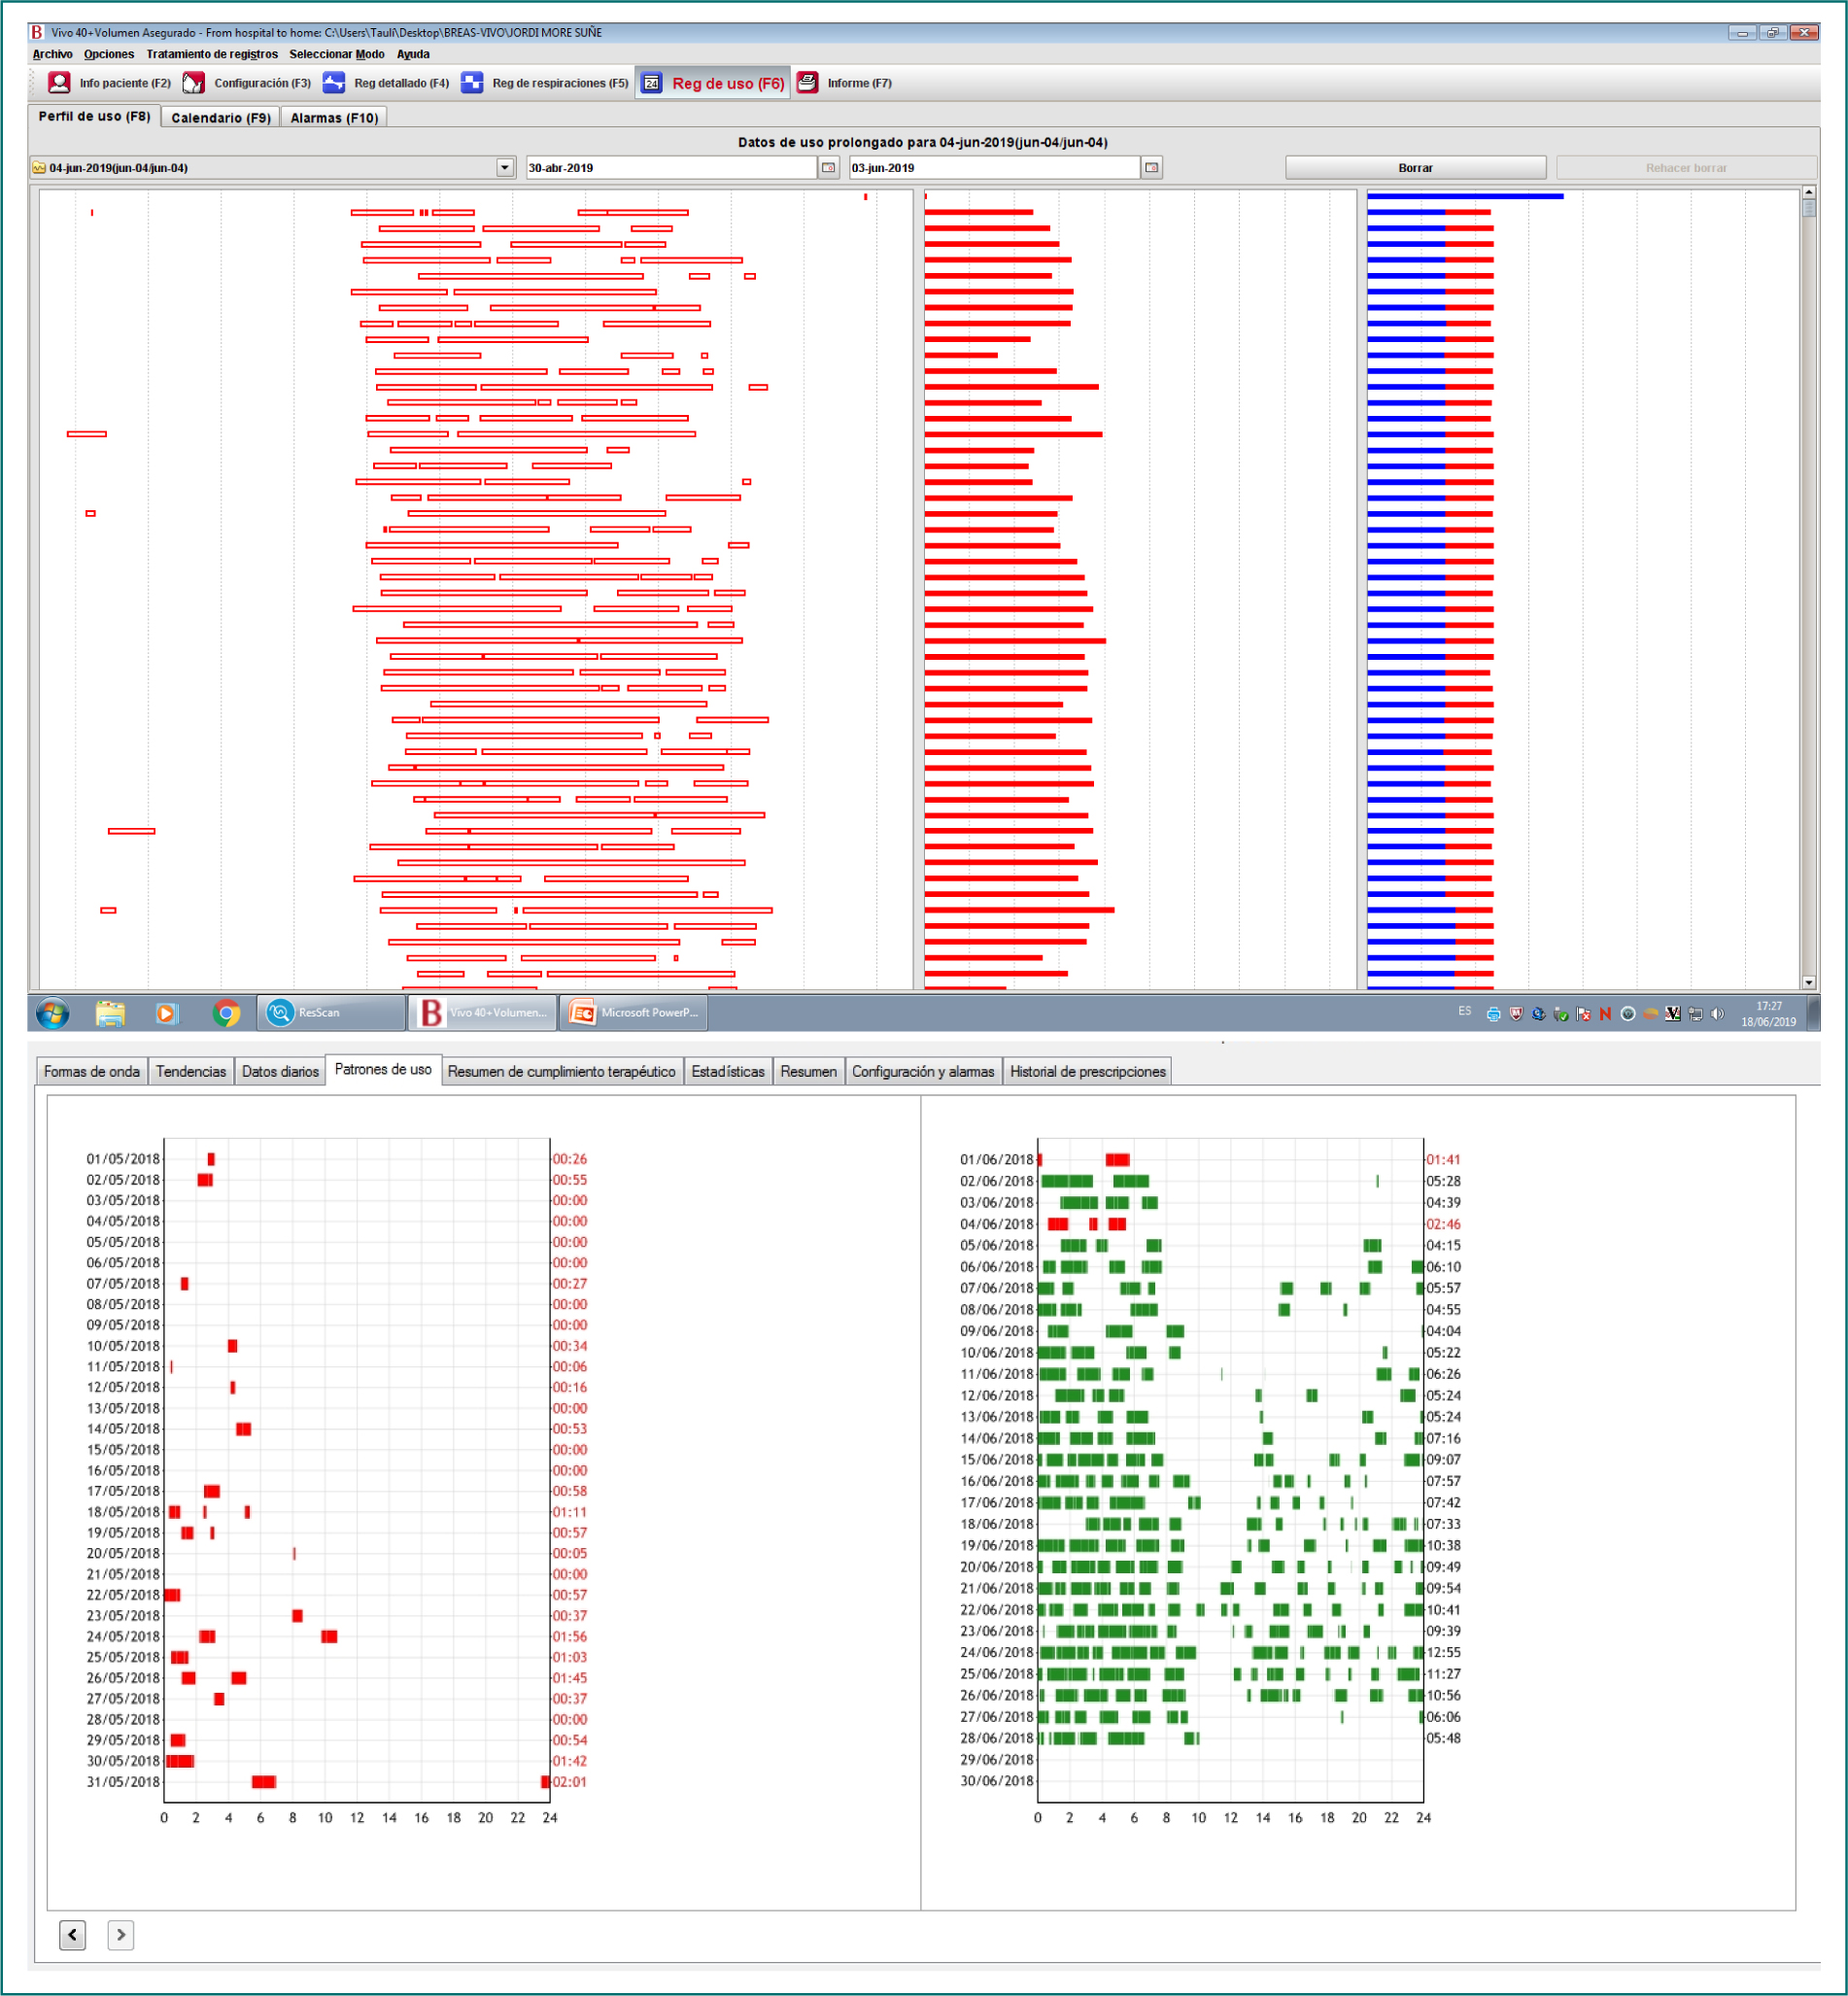Select the Perfil de uso (F8) tab

coord(94,116)
